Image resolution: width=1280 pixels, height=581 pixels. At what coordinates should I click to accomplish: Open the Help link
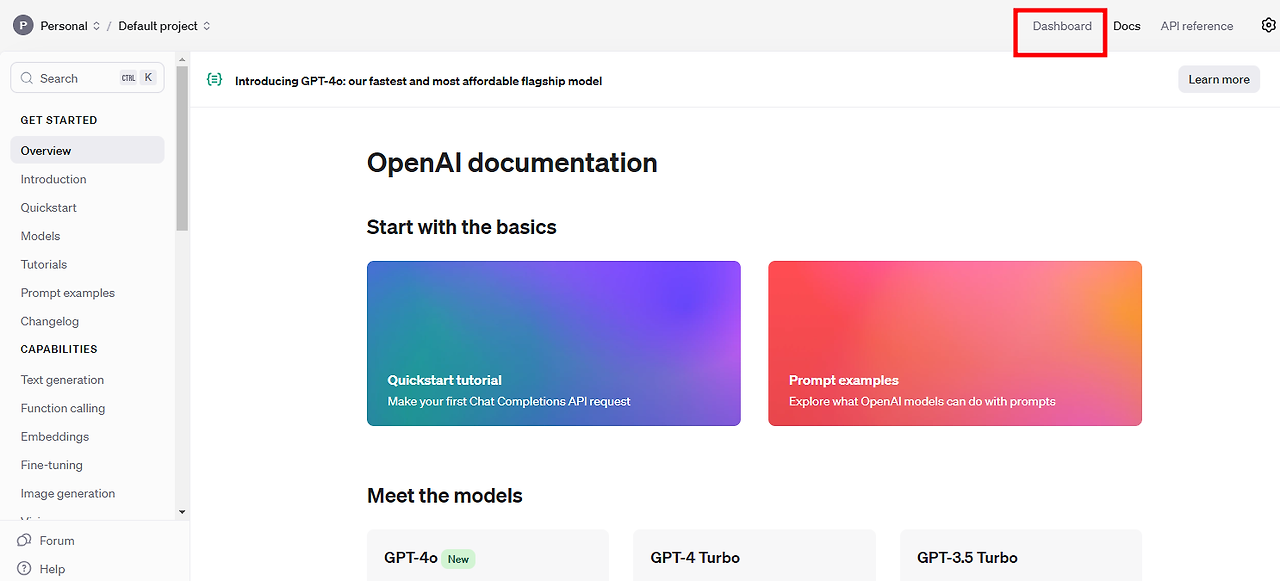pyautogui.click(x=52, y=569)
